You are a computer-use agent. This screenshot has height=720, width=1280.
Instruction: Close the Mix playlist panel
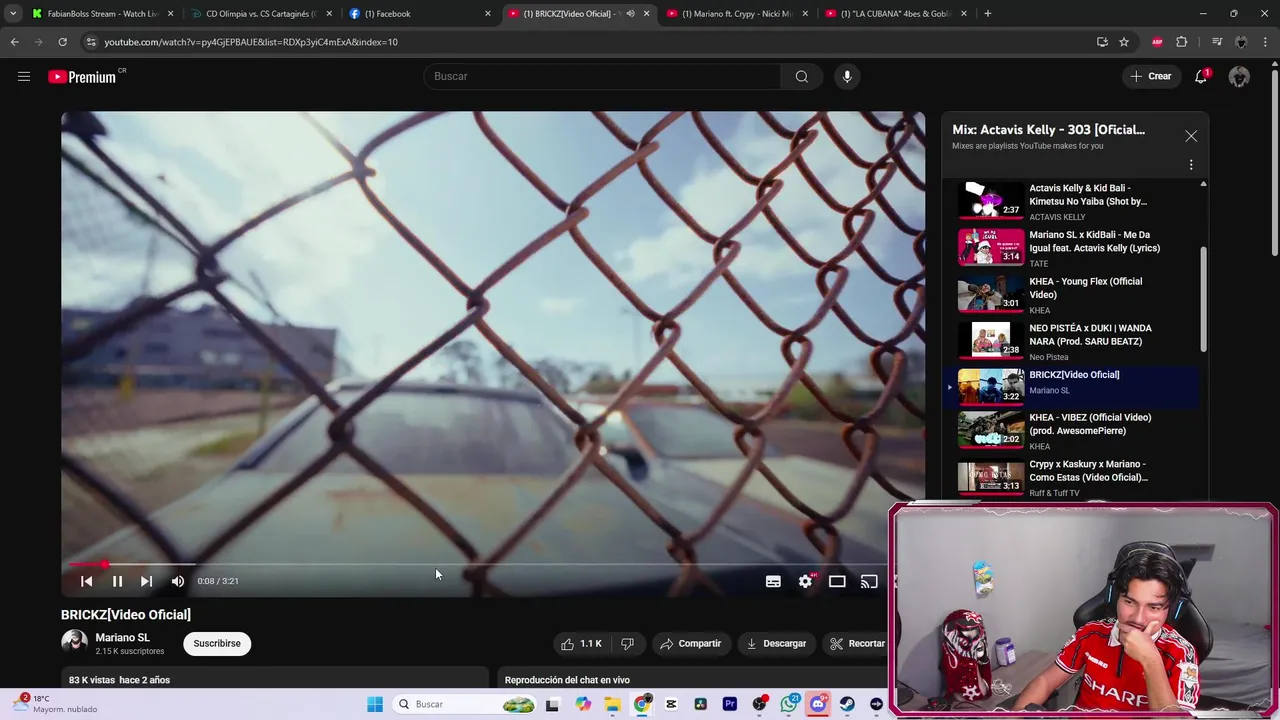point(1191,136)
